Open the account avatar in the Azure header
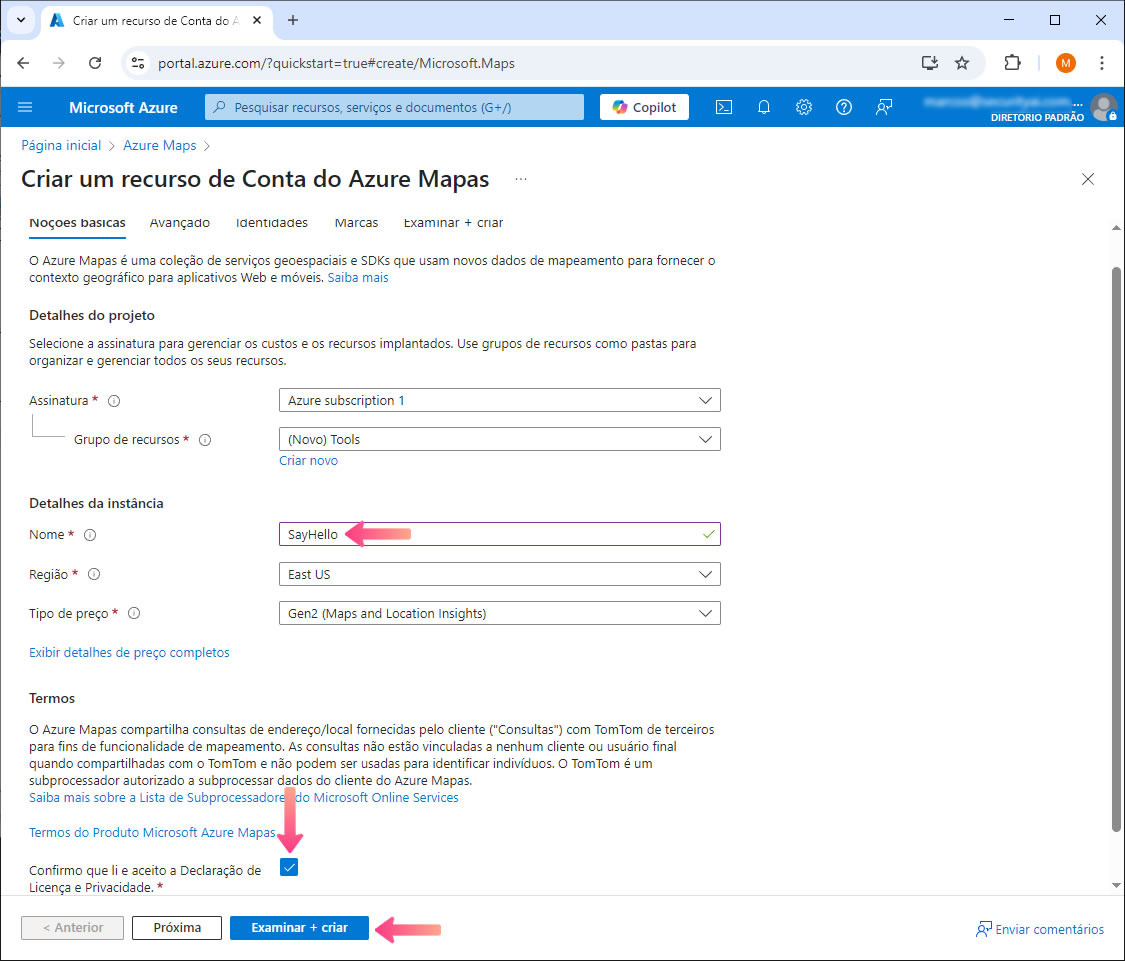Screen dimensions: 1125x961 coord(1103,107)
